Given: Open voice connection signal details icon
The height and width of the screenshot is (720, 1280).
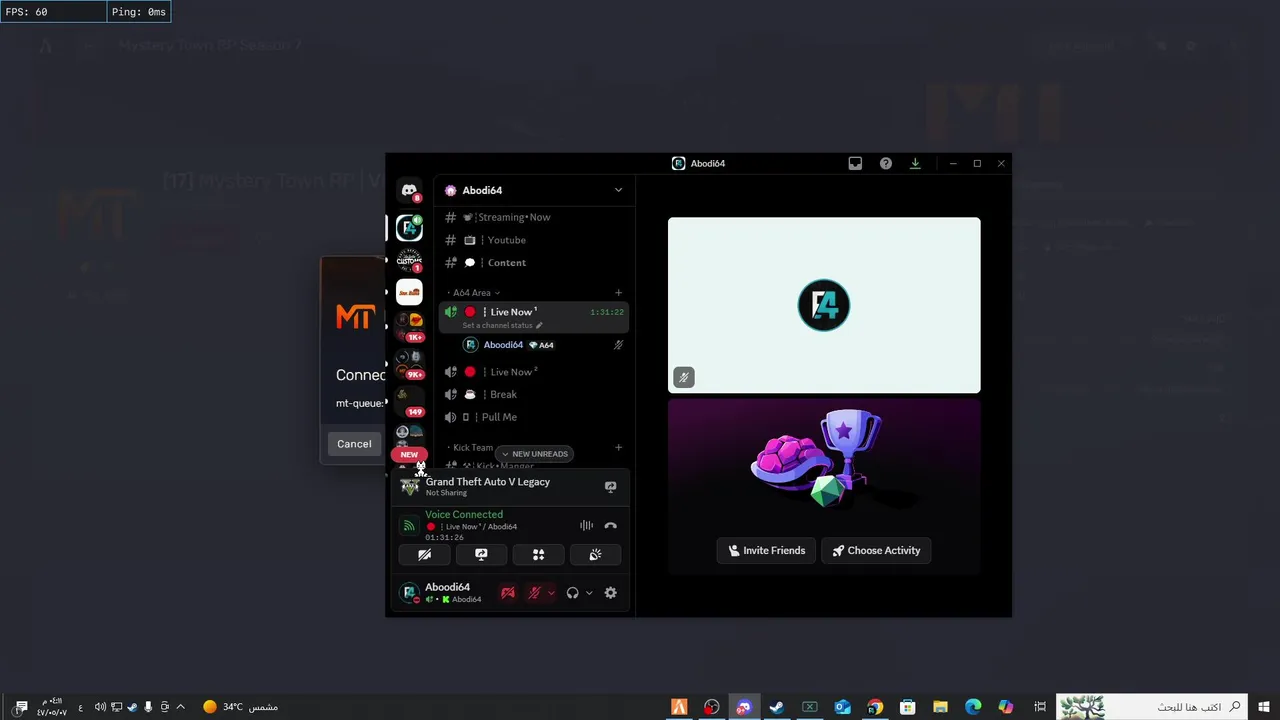Looking at the screenshot, I should (409, 525).
